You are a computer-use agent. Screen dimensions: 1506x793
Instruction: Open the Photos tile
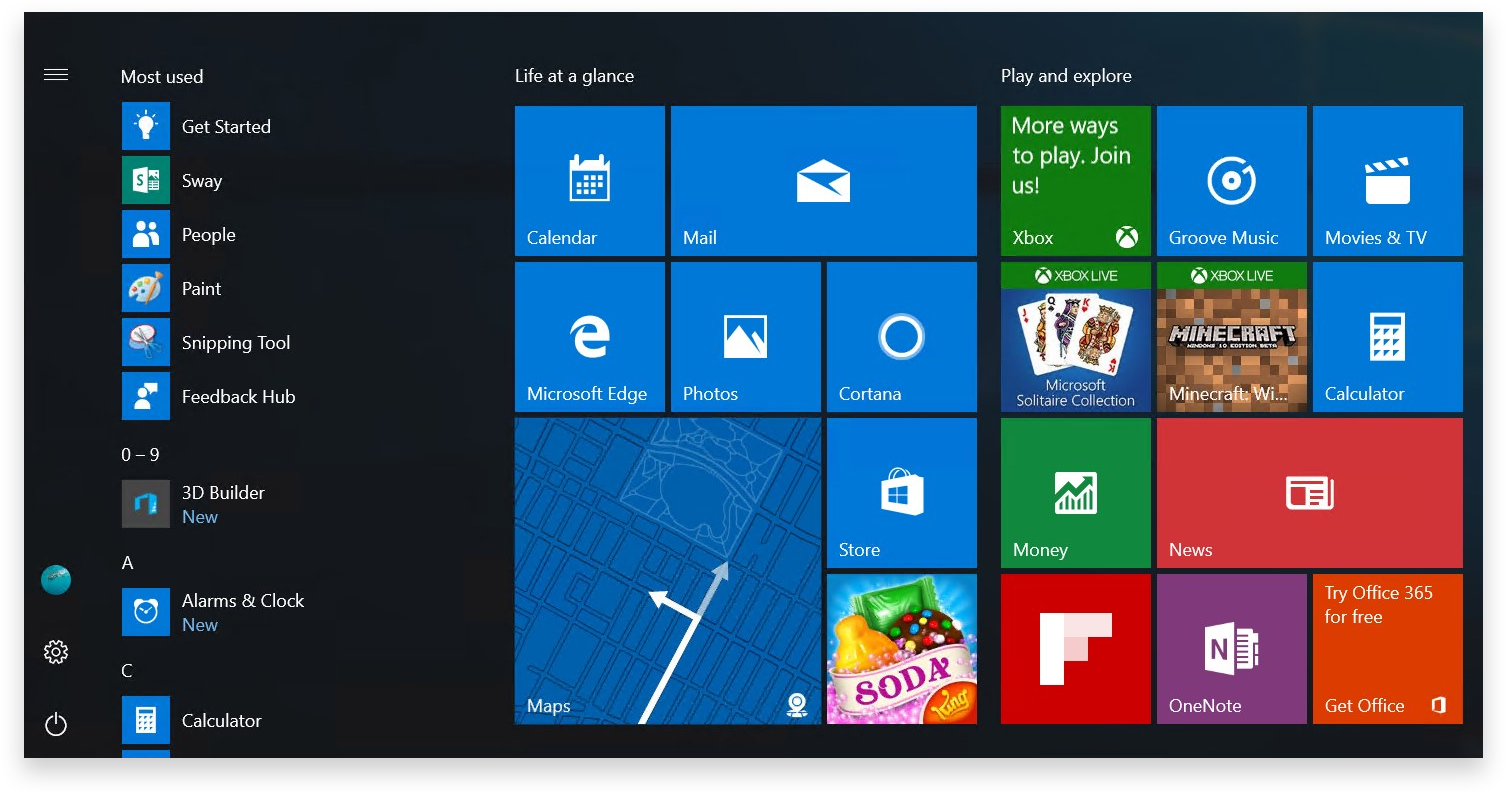click(x=746, y=337)
